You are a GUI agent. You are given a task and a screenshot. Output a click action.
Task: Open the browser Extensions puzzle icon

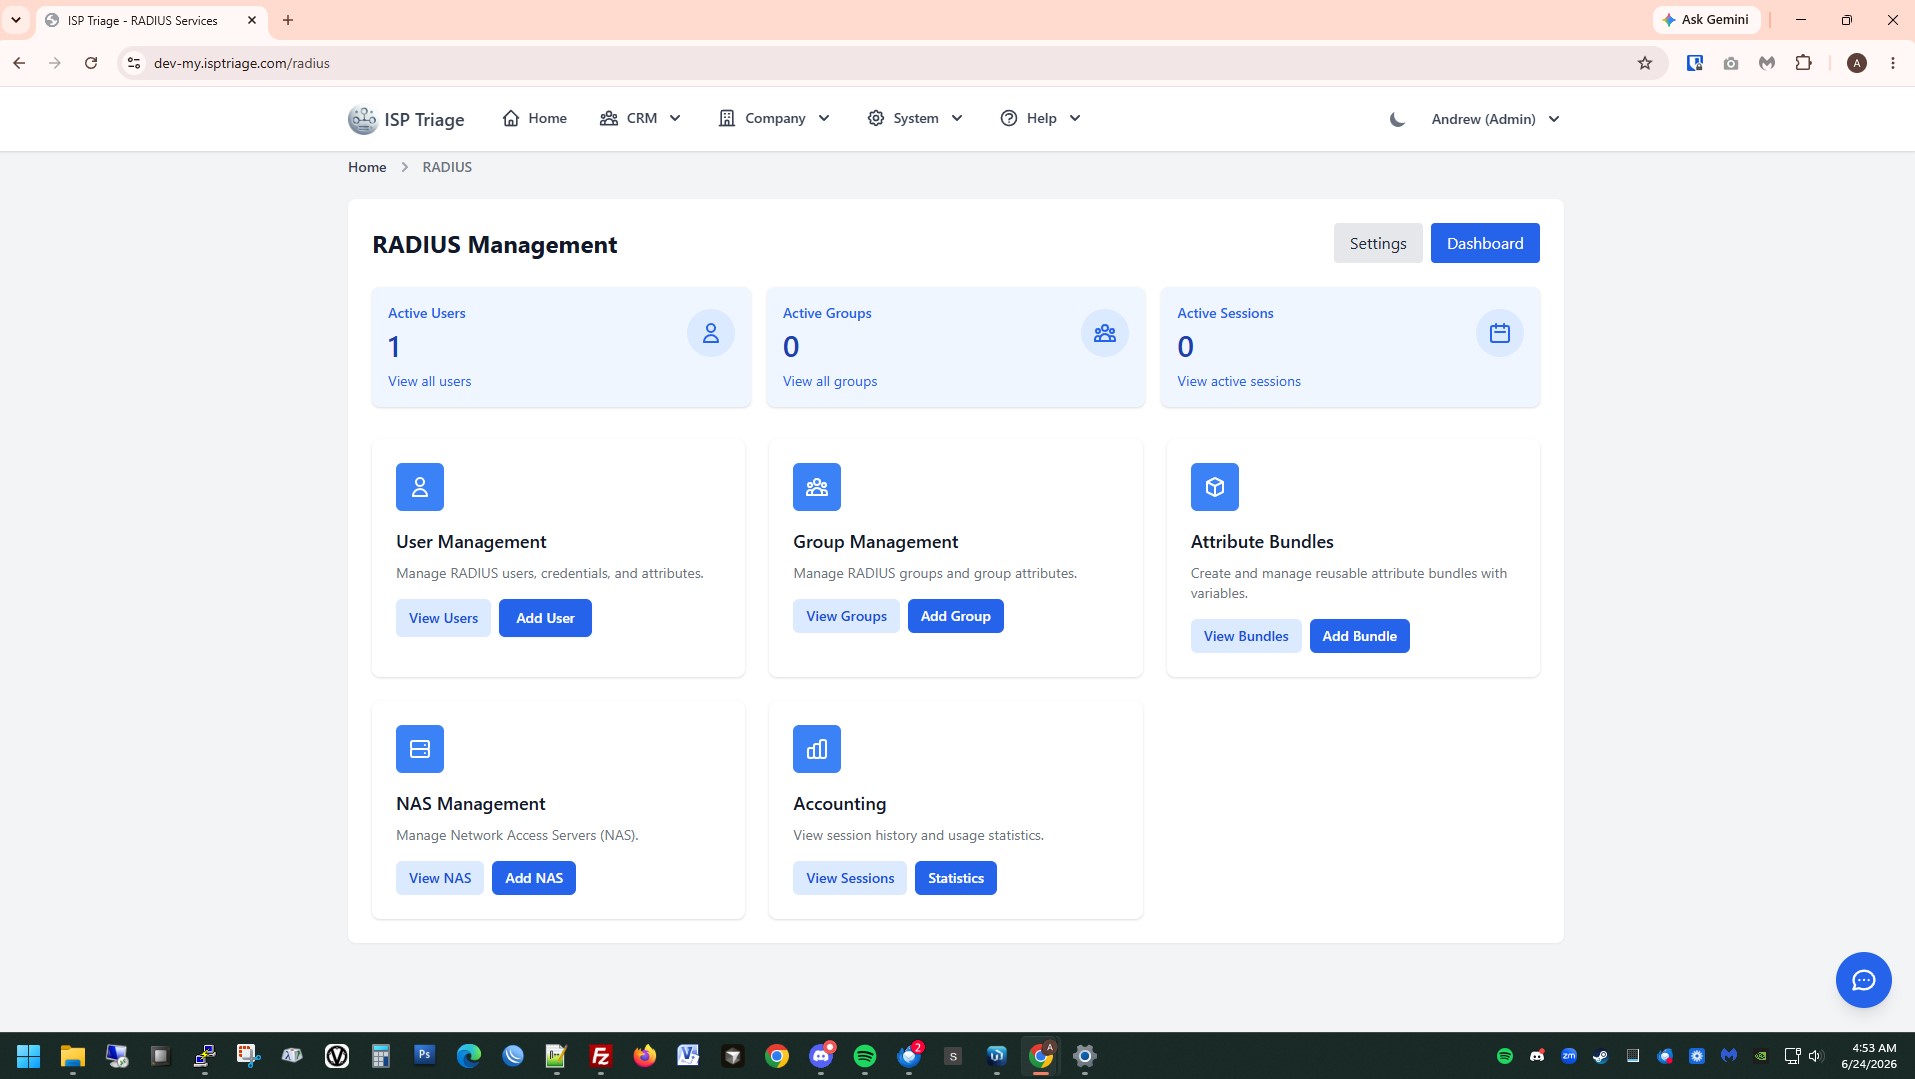[x=1804, y=63]
